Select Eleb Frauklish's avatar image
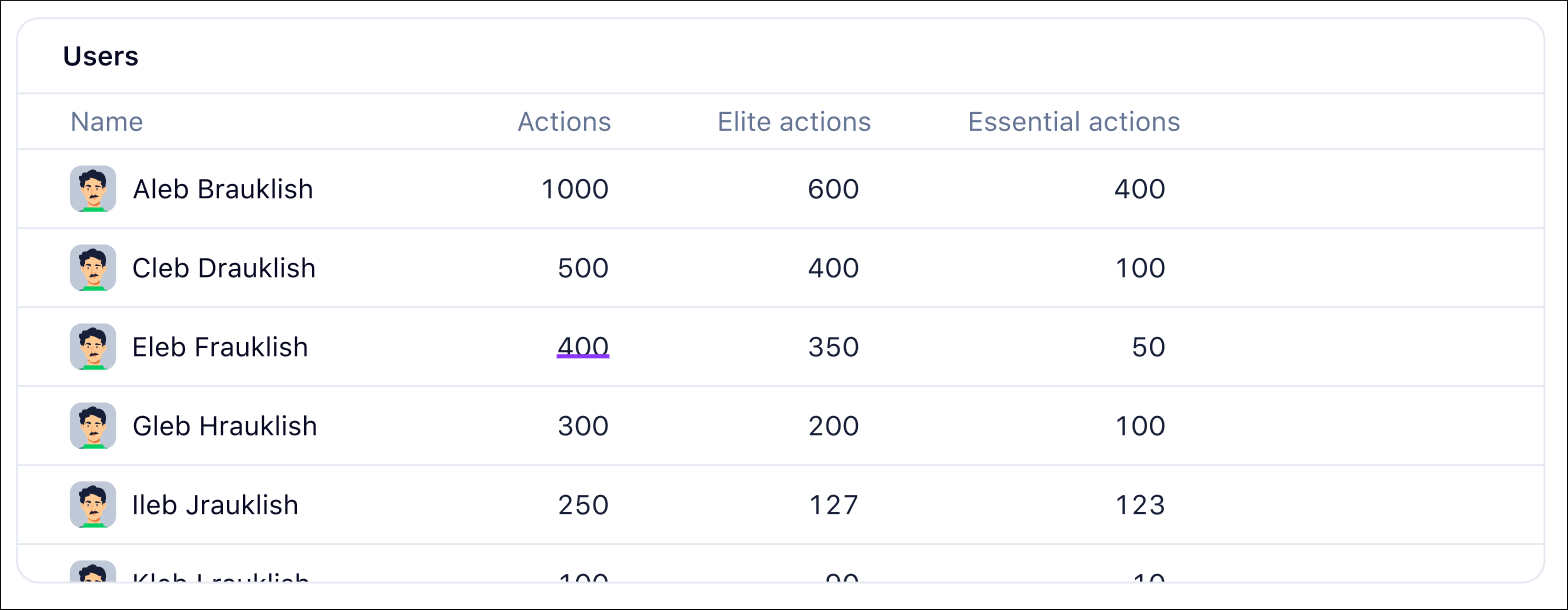 coord(93,347)
